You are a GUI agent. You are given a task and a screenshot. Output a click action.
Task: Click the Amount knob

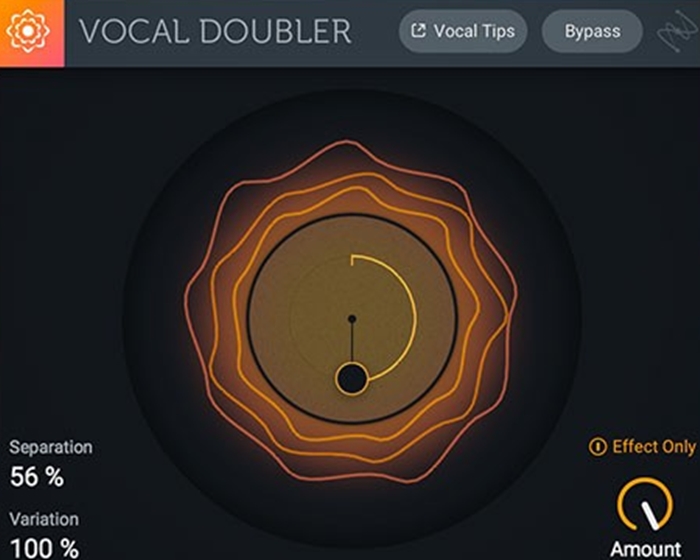pos(645,505)
